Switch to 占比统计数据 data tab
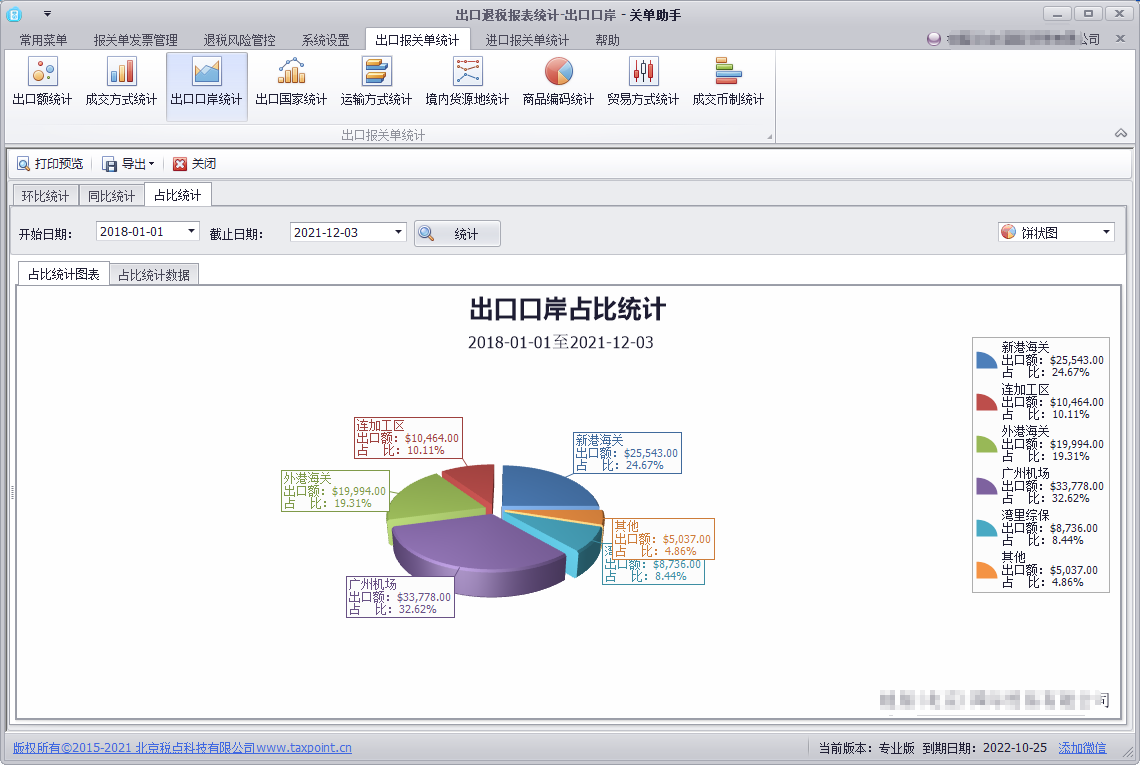The height and width of the screenshot is (765, 1140). tap(154, 275)
